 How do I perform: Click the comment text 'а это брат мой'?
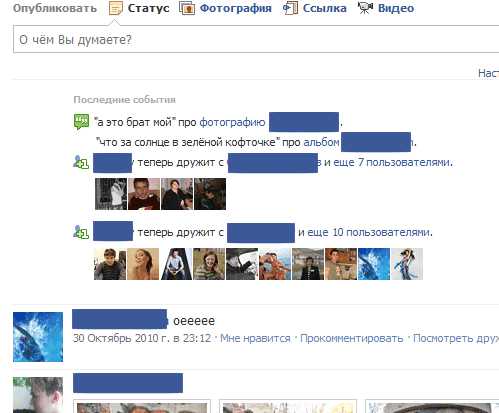click(134, 122)
